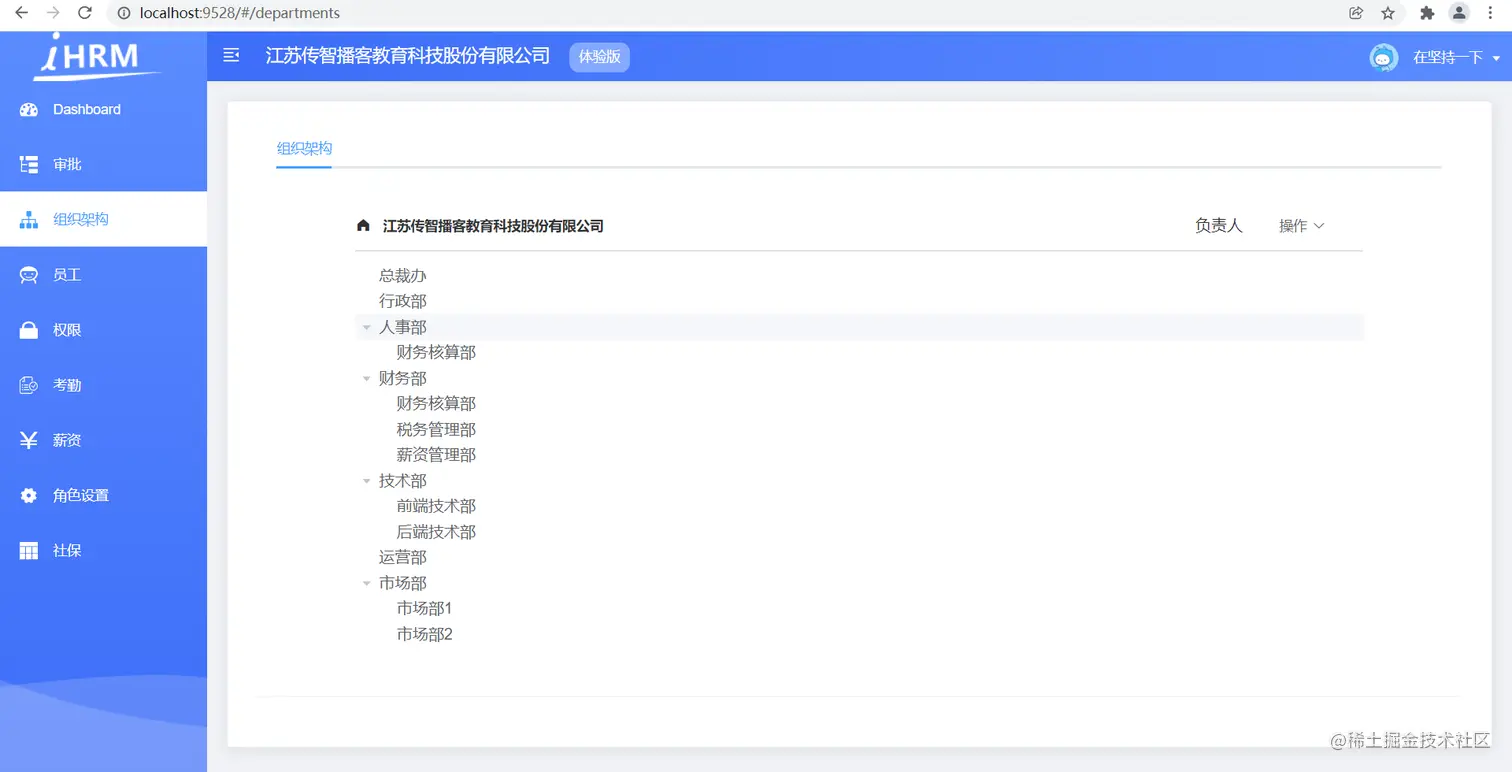Click the 员工 face icon in sidebar
1512x772 pixels.
29,275
